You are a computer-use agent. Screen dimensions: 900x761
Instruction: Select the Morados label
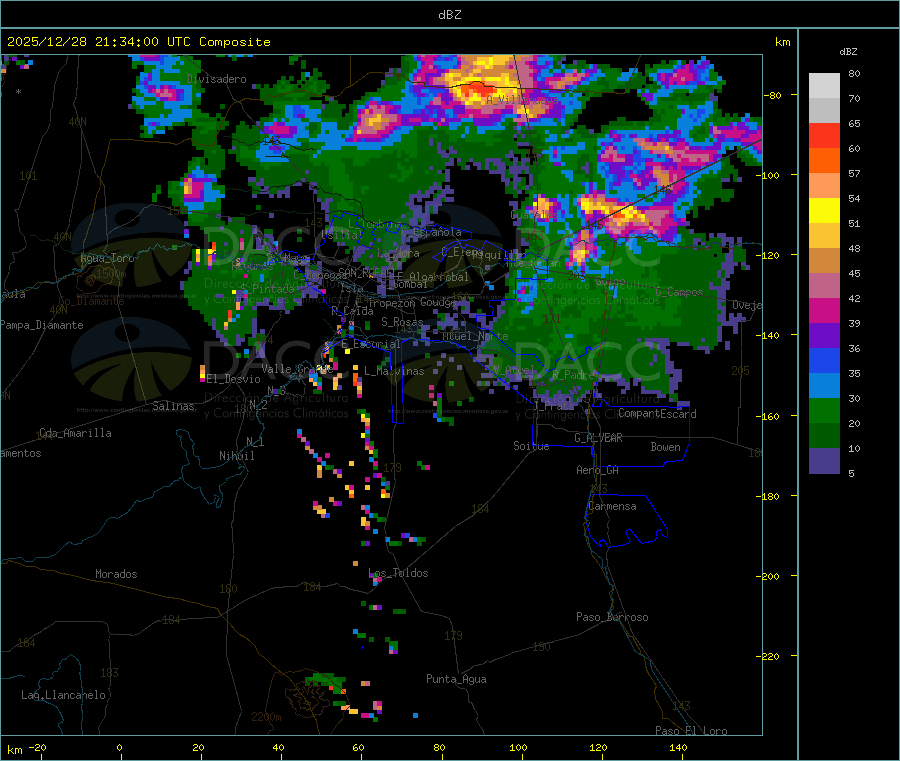click(116, 574)
